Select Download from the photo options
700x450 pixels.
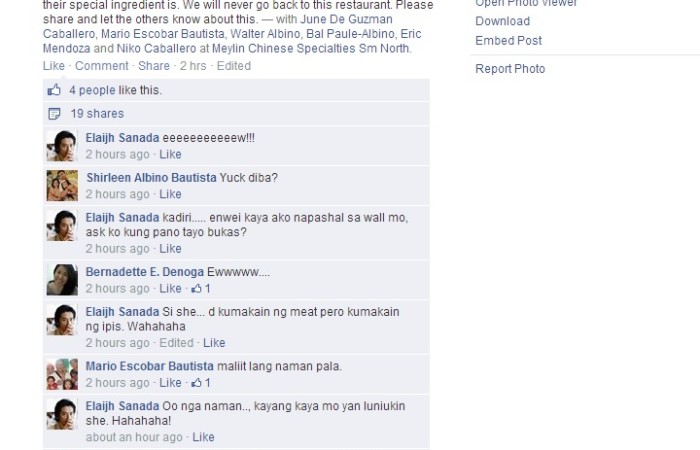(503, 21)
